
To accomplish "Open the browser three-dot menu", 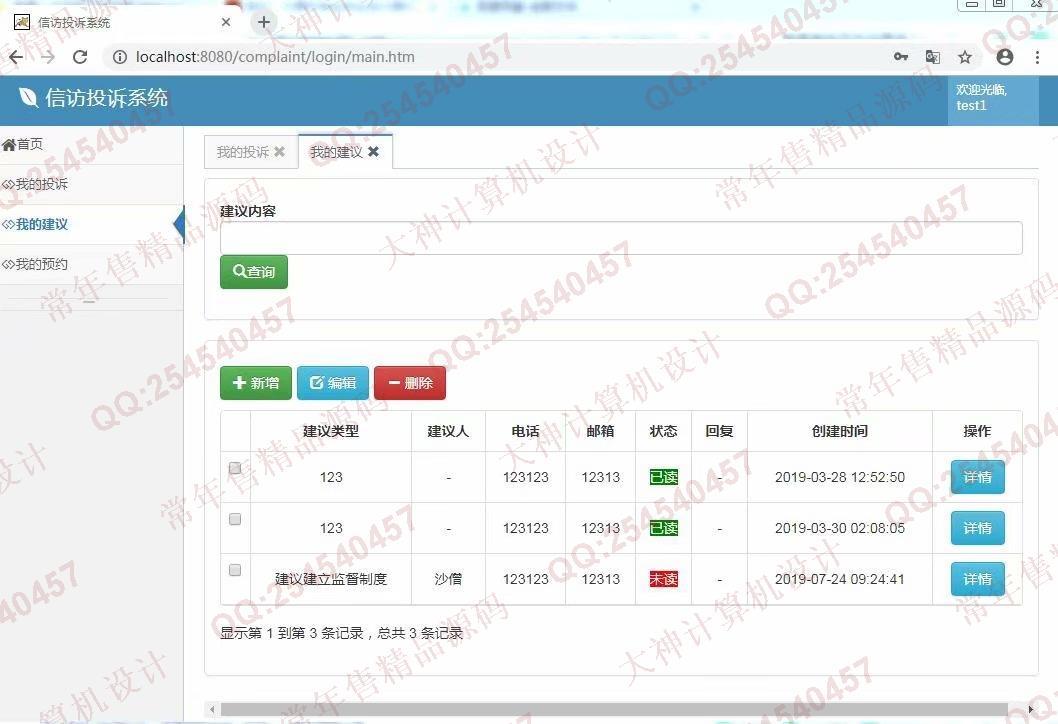I will [1037, 57].
